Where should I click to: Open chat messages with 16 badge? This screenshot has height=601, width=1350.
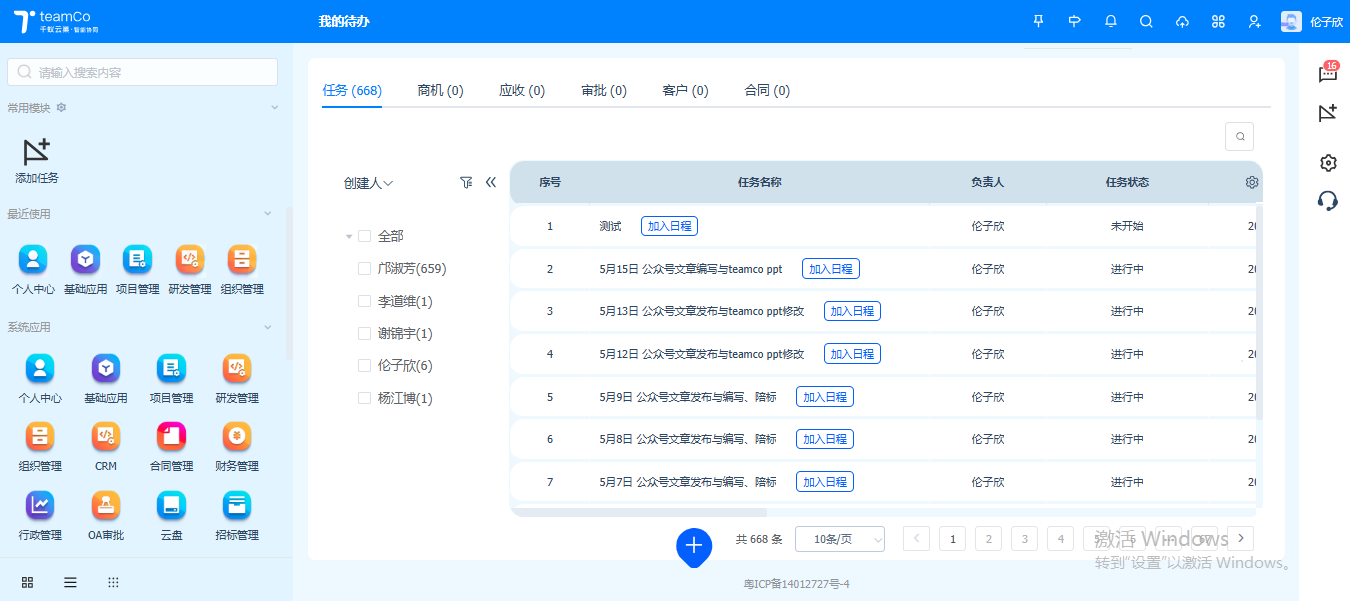click(x=1327, y=73)
